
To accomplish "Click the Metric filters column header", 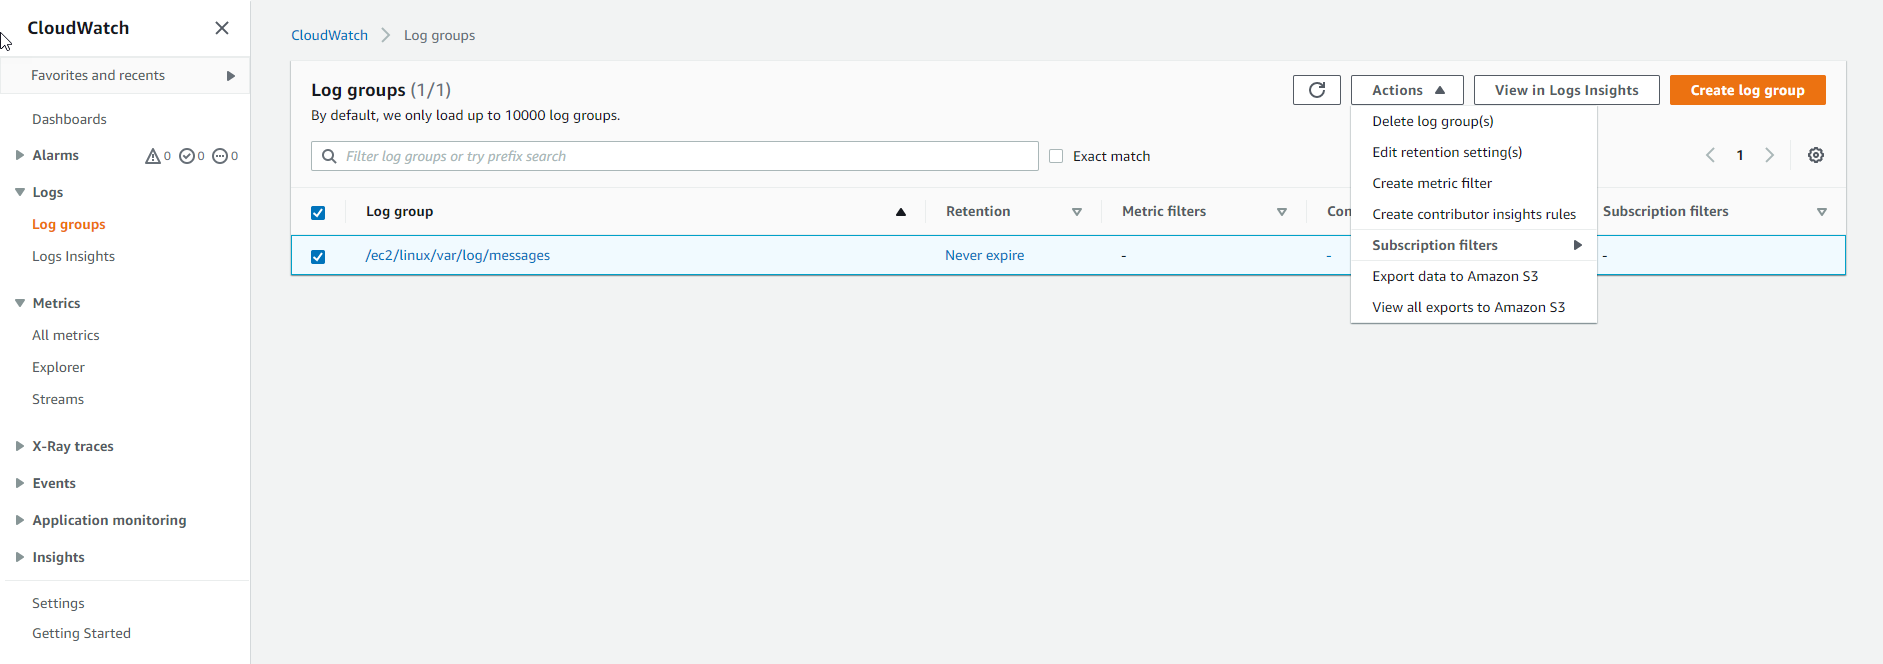I will pyautogui.click(x=1164, y=211).
